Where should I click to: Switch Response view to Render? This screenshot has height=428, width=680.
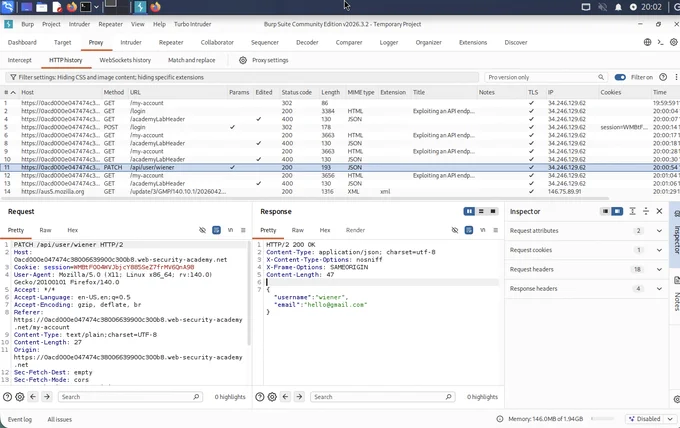(x=355, y=230)
